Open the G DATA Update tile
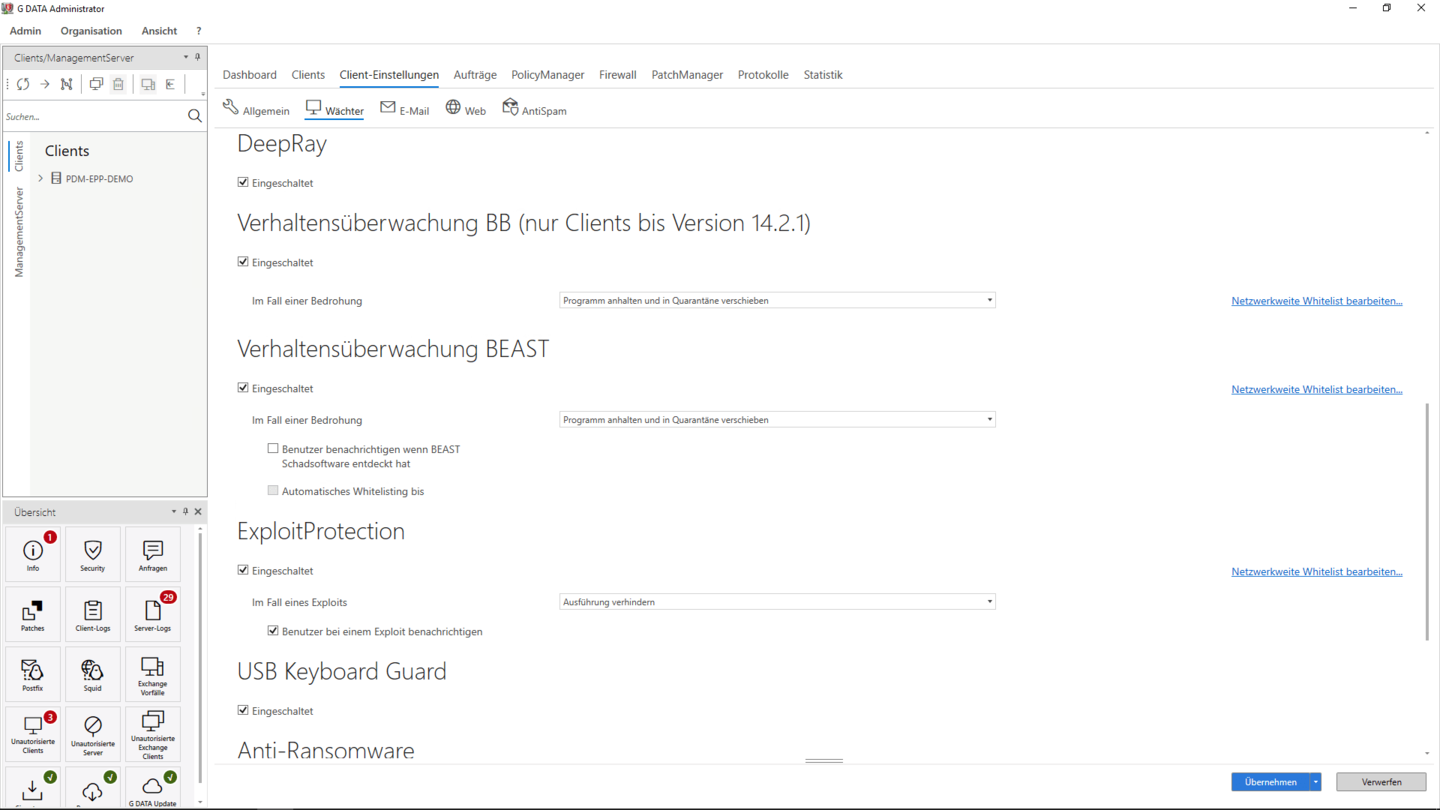The image size is (1440, 810). (x=153, y=789)
